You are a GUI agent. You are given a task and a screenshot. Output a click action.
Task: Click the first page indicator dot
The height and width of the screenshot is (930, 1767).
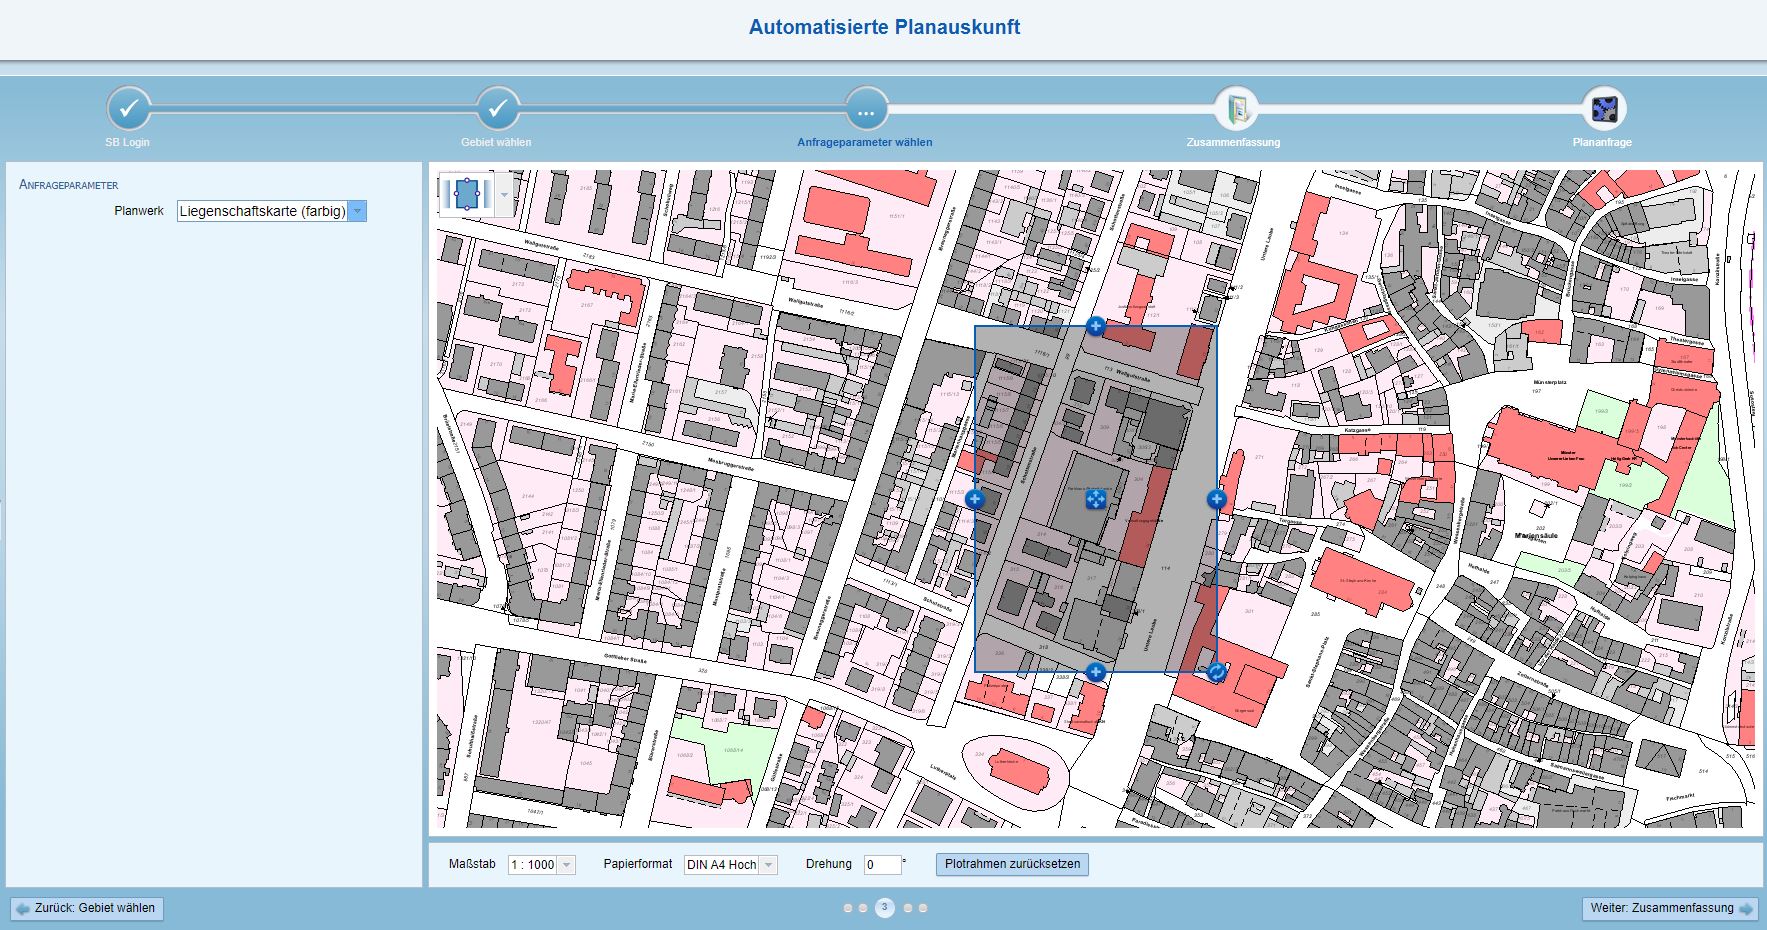(x=848, y=908)
